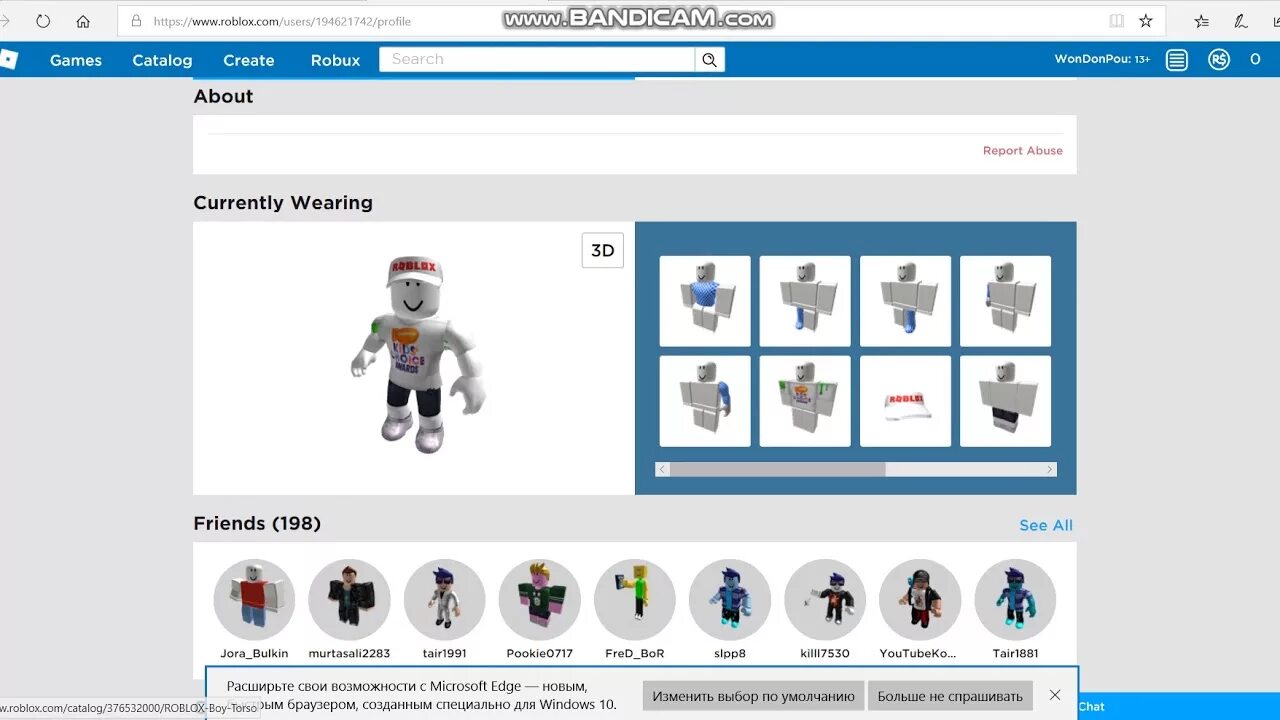Click the Add notes pen icon
The width and height of the screenshot is (1280, 720).
pos(1241,21)
